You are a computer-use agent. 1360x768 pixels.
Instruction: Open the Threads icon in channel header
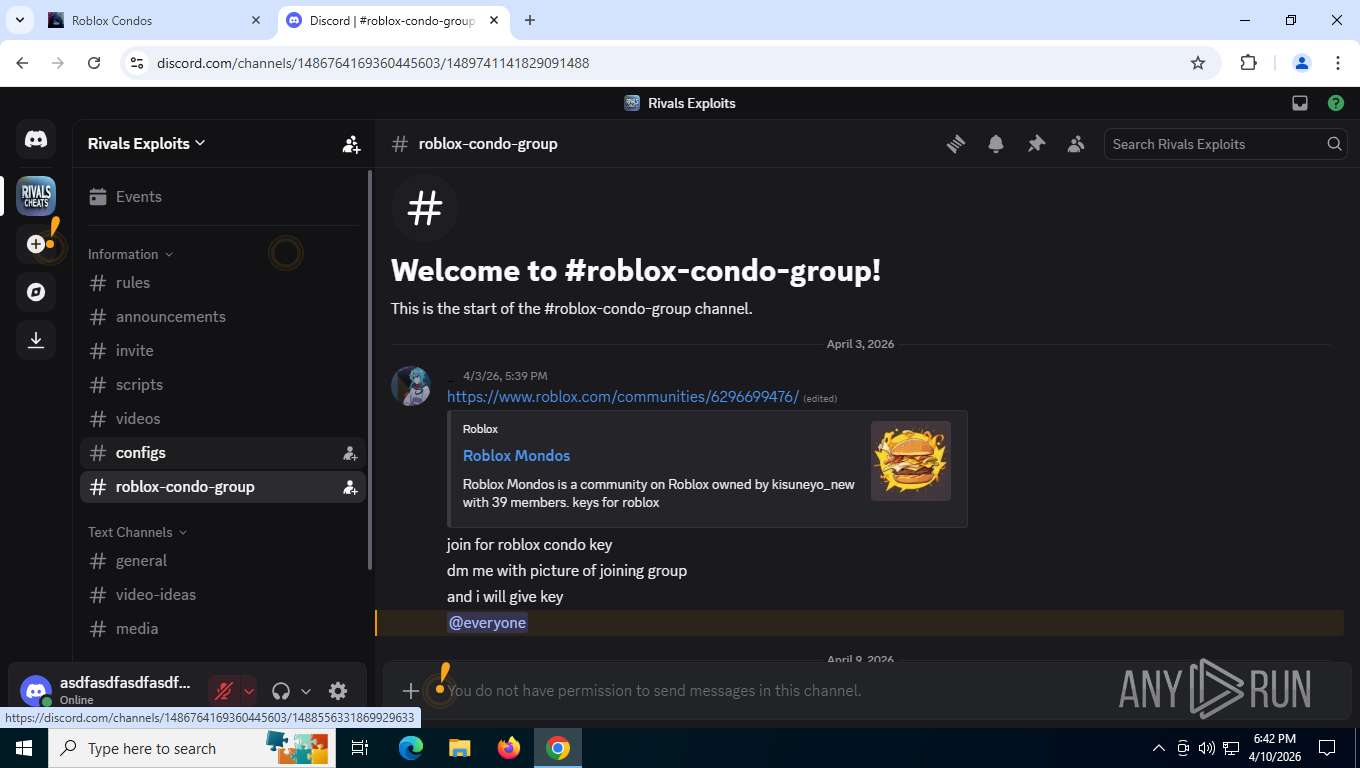tap(956, 144)
